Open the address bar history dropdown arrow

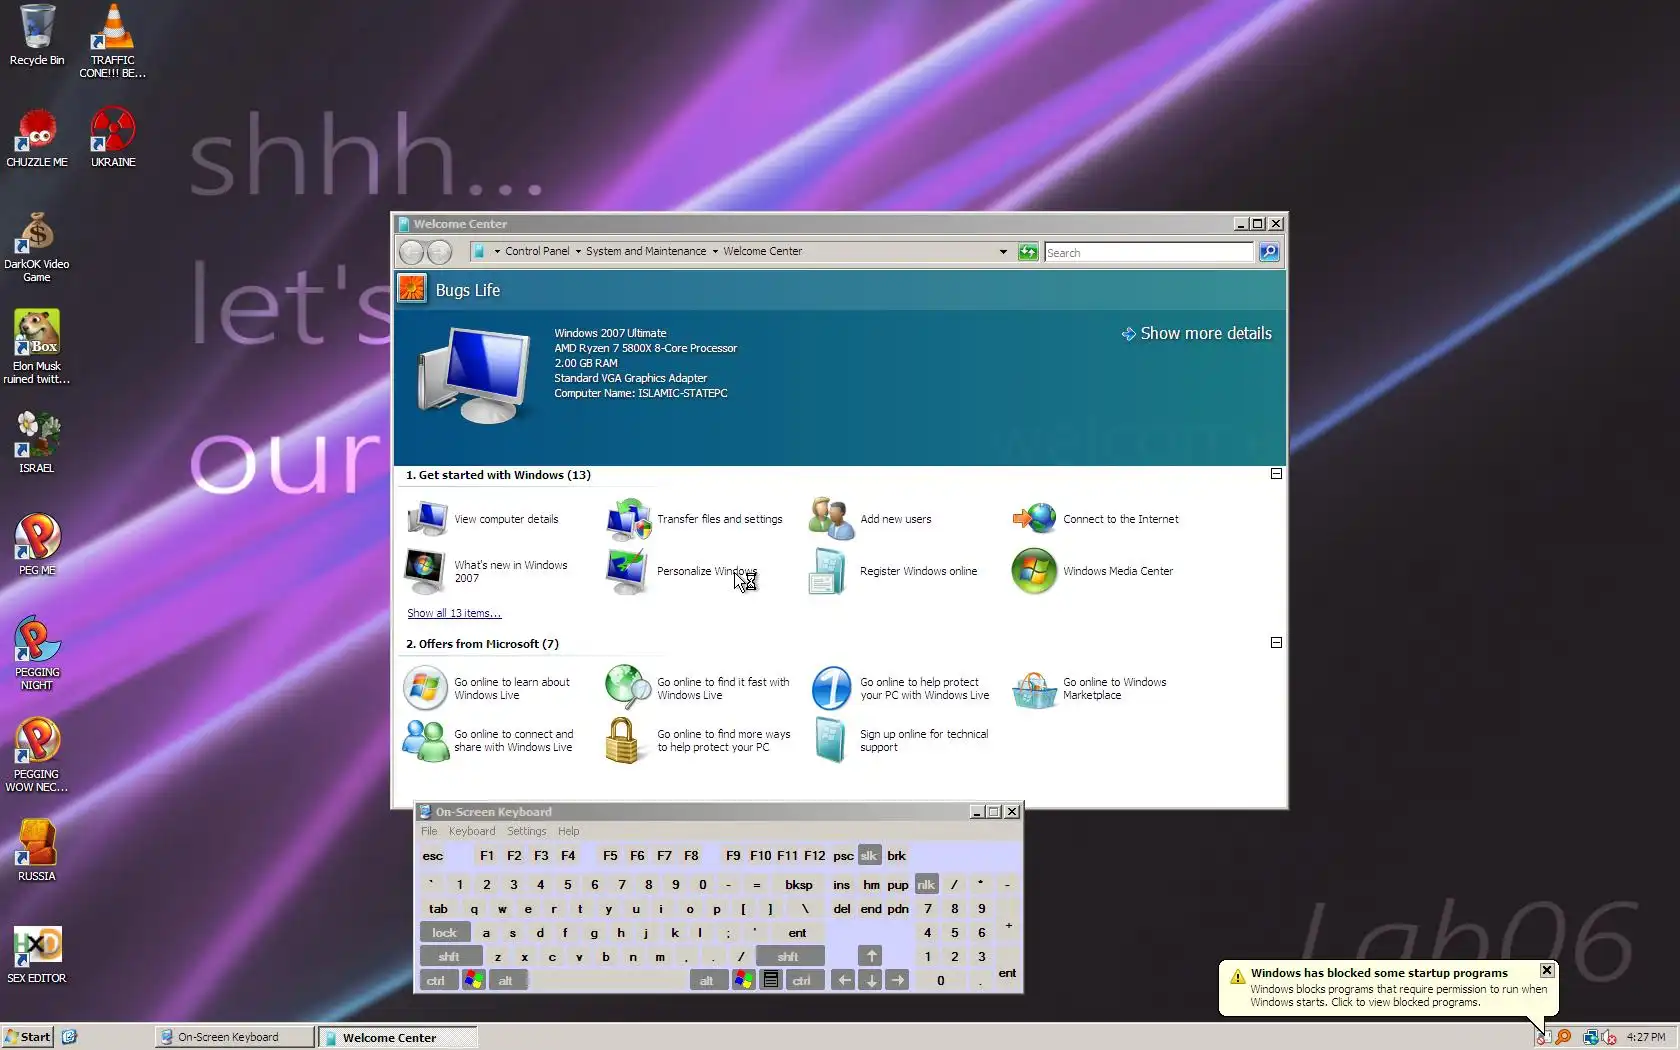pyautogui.click(x=1003, y=252)
